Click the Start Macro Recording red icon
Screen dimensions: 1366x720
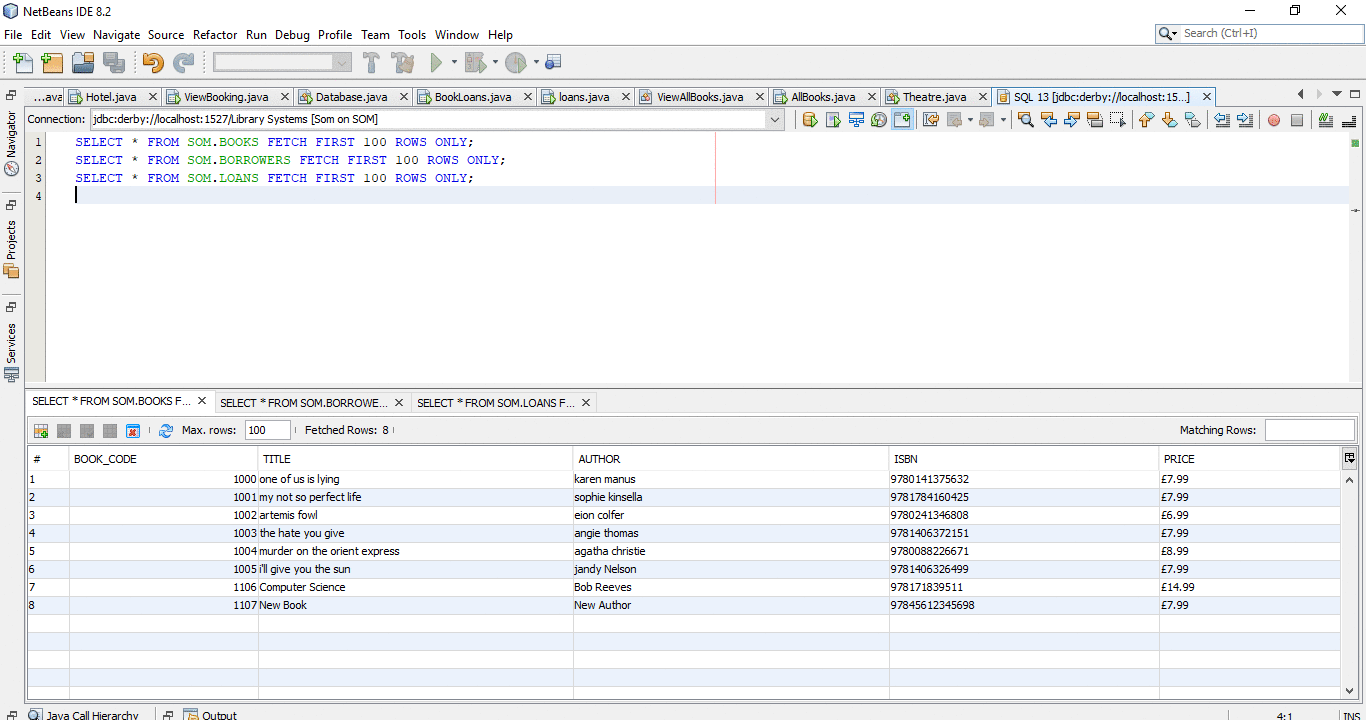point(1274,120)
